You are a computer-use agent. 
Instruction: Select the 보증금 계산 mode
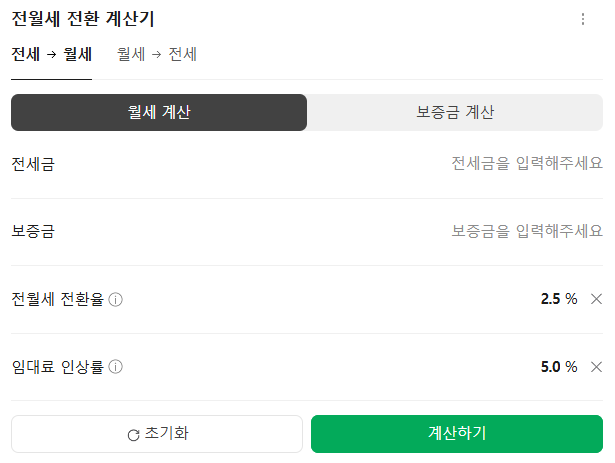[x=455, y=113]
